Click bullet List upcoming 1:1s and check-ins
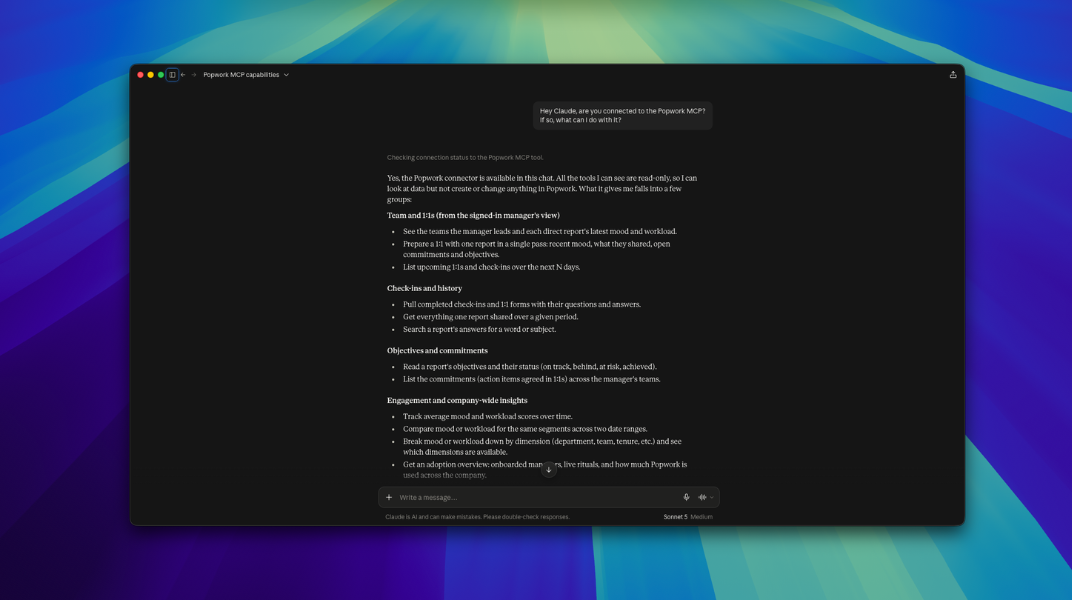This screenshot has width=1072, height=600. coord(491,267)
